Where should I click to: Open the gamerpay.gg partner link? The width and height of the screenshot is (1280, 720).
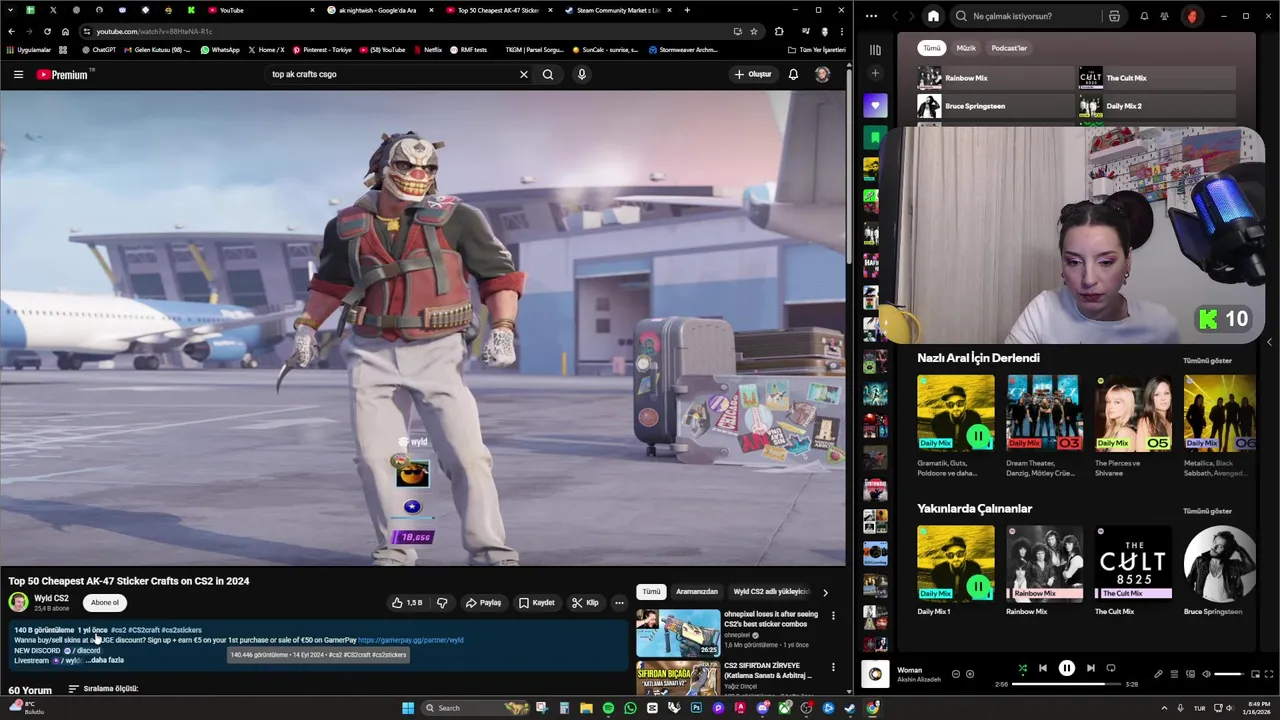(x=410, y=640)
